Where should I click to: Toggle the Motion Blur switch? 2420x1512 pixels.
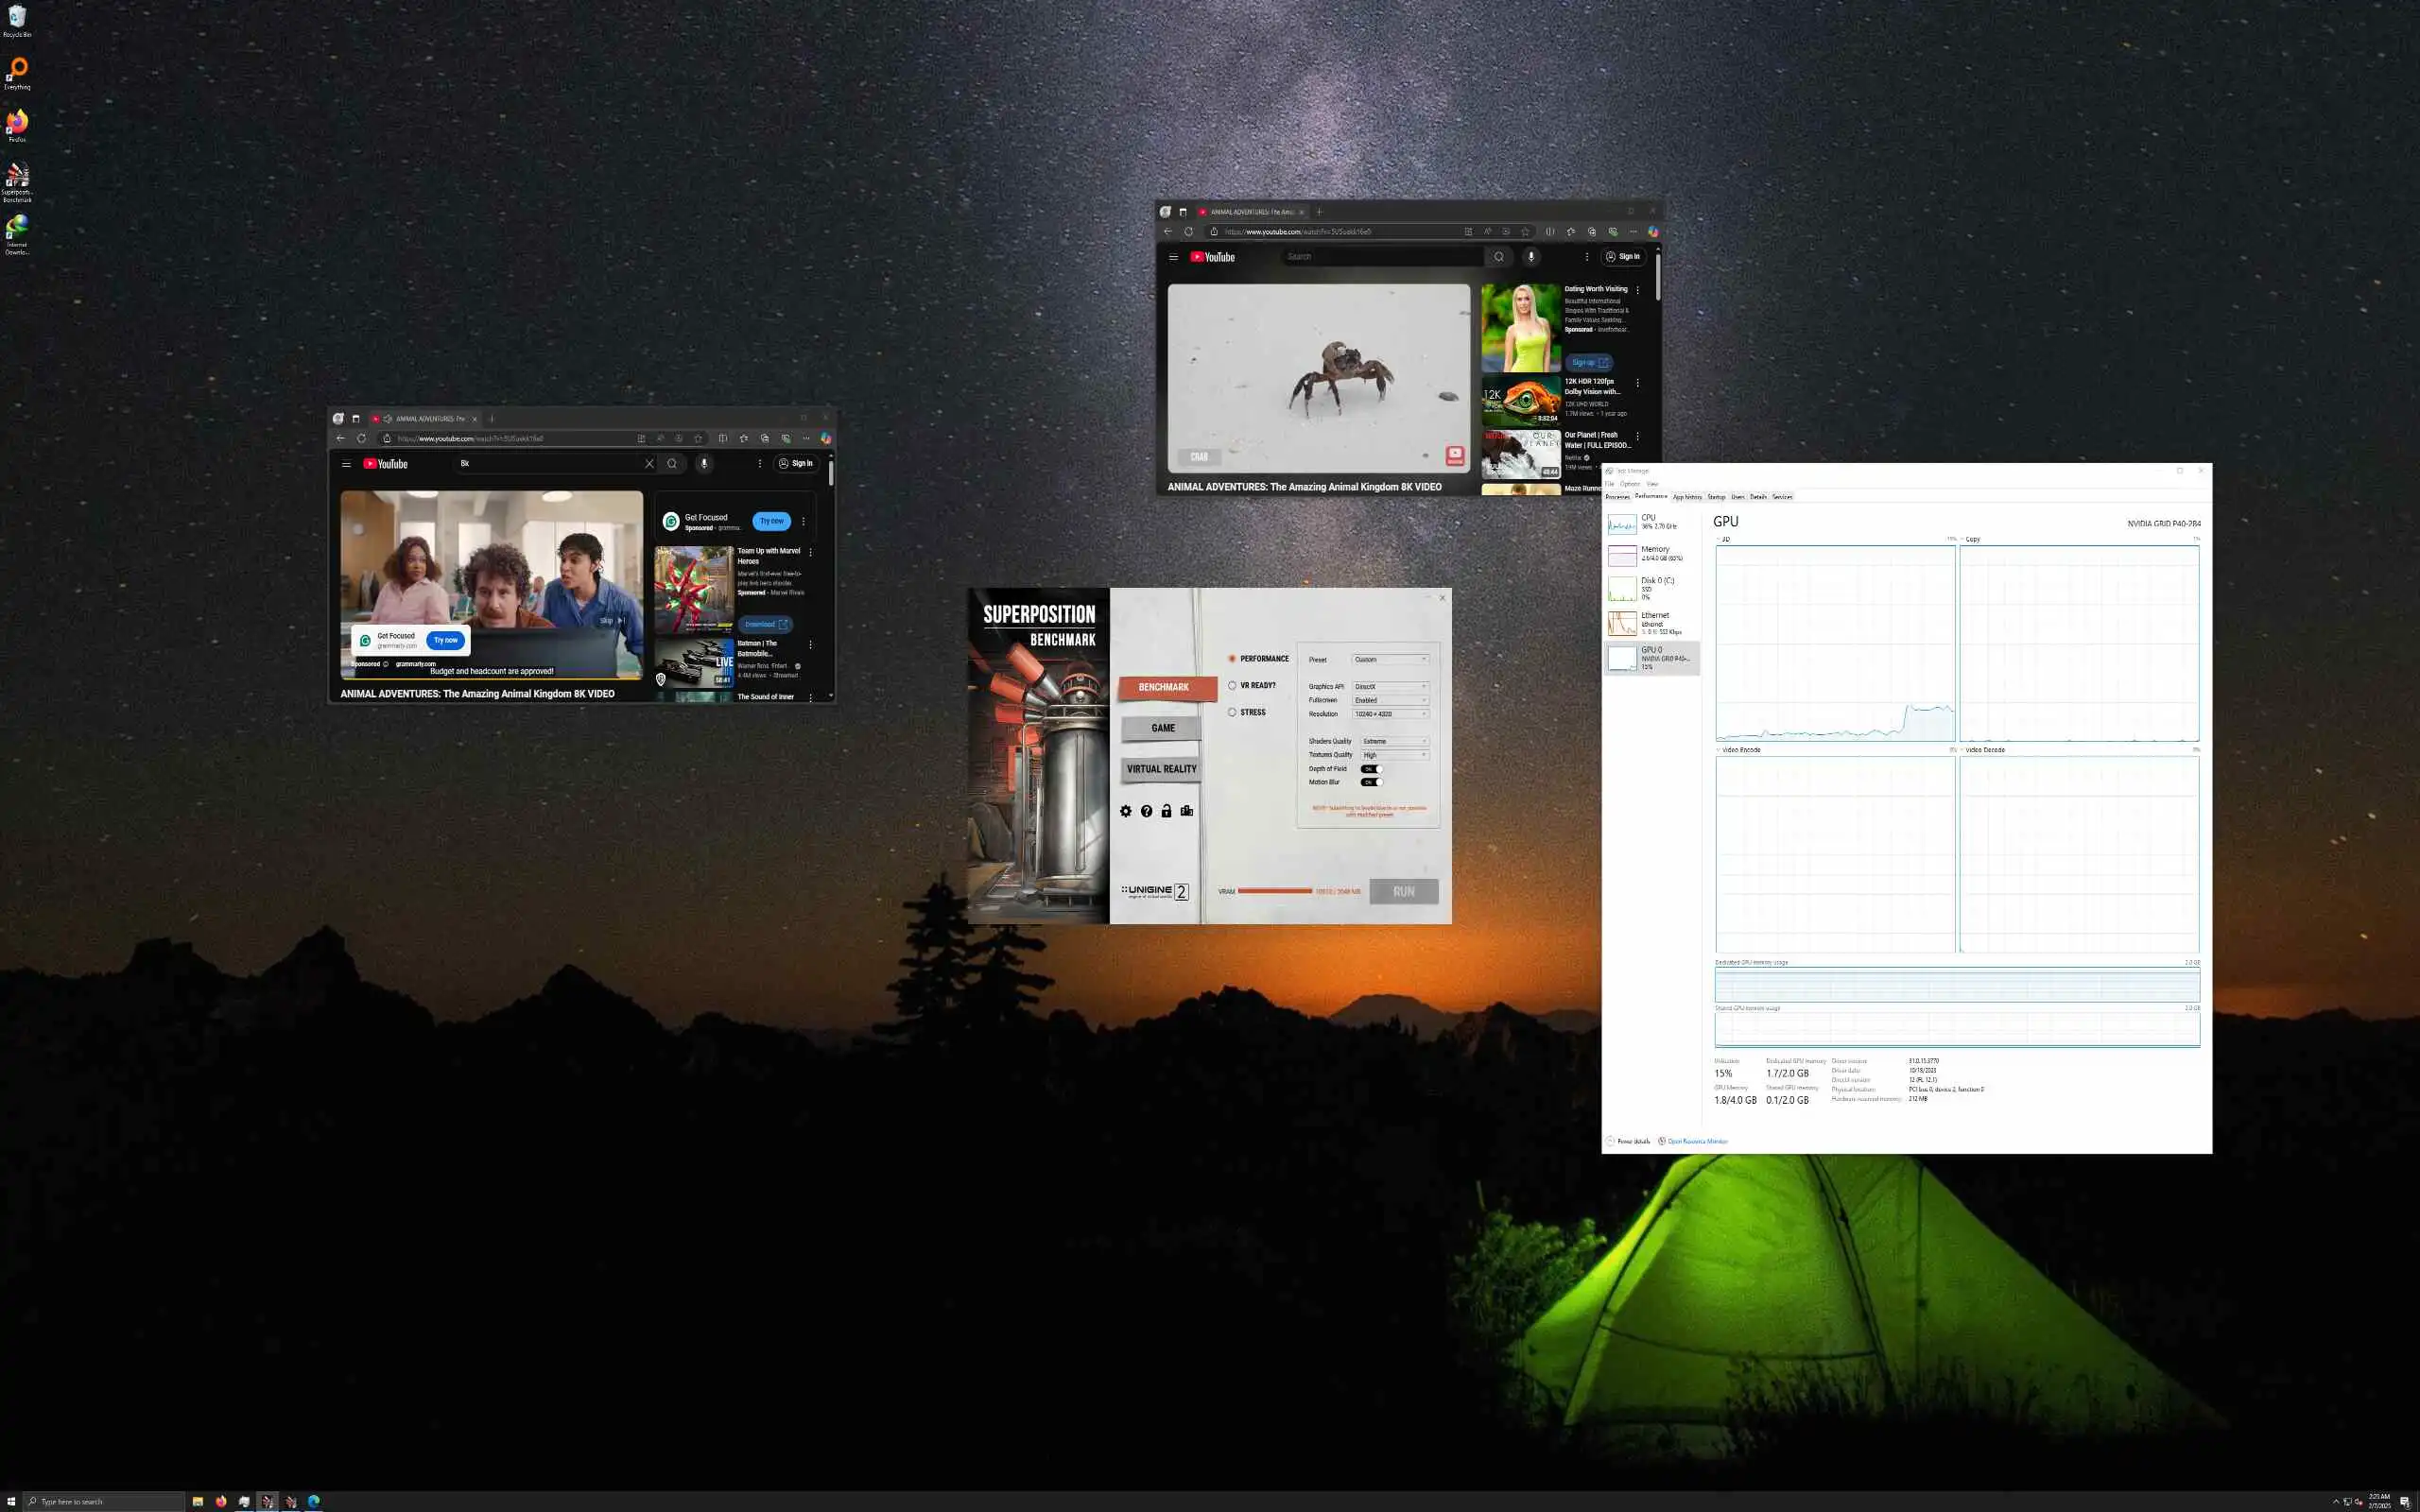coord(1371,782)
